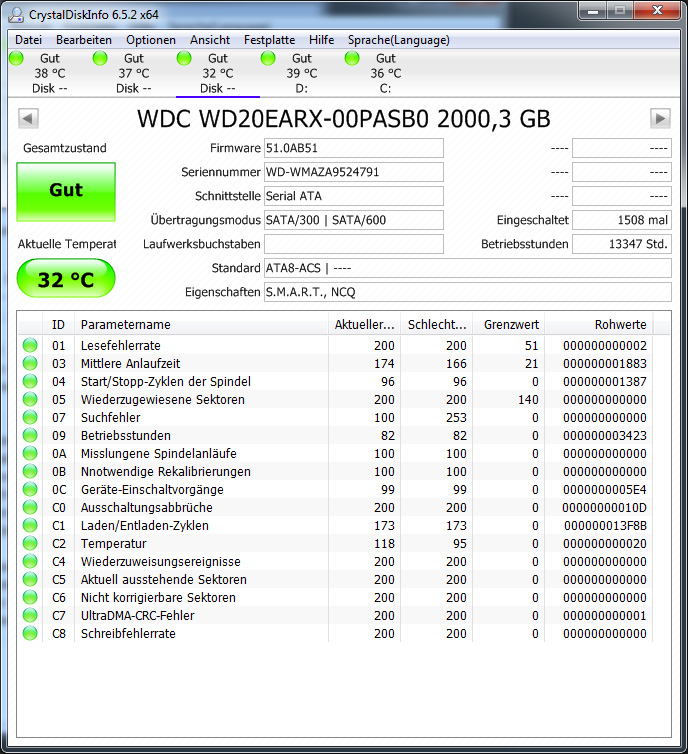This screenshot has width=688, height=754.
Task: Go to previous disk with left arrow
Action: click(28, 118)
